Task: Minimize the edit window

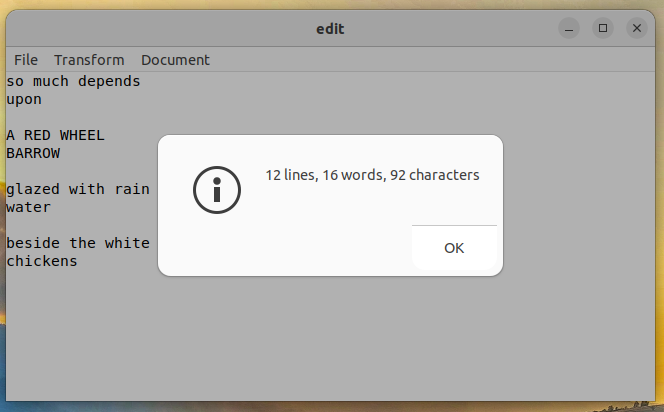Action: pos(569,28)
